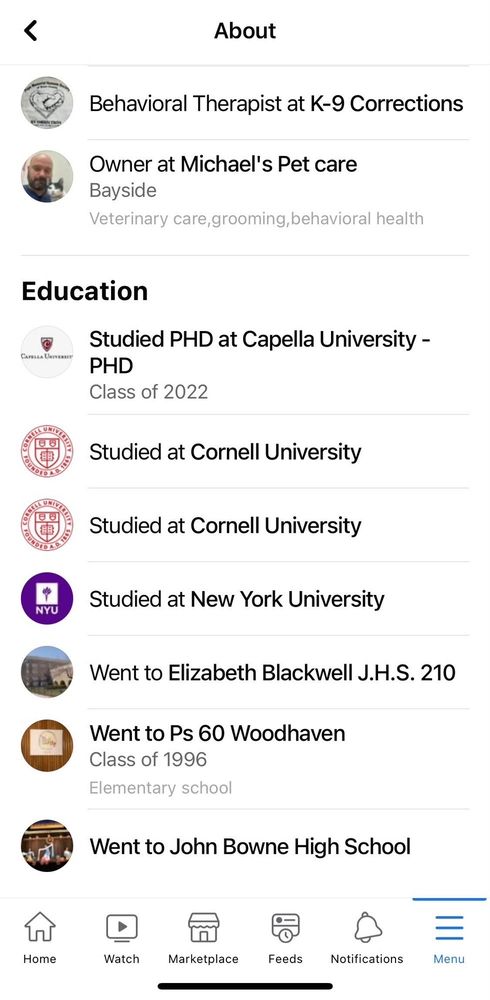This screenshot has height=1000, width=490.
Task: Open the Menu hamburger icon
Action: pos(449,927)
